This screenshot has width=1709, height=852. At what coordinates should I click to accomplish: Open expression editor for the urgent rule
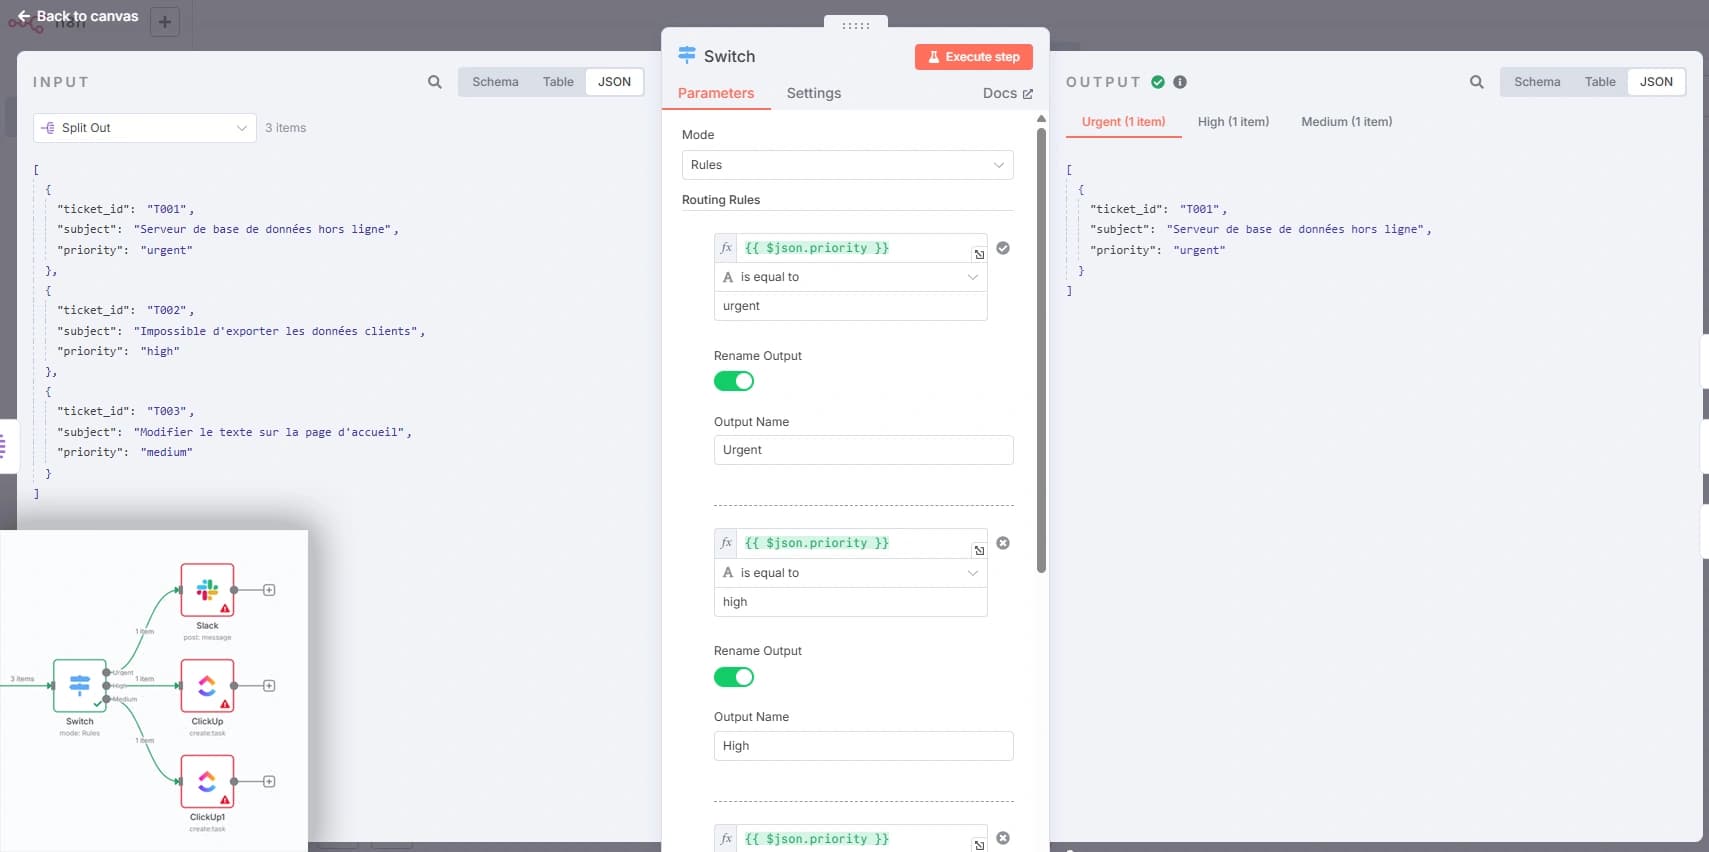coord(979,254)
